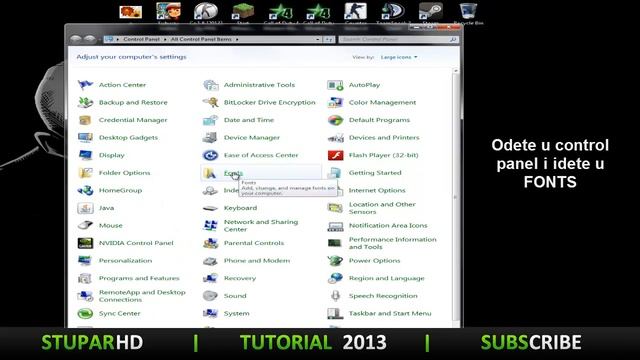Open the Flash Player red icon

tap(336, 155)
